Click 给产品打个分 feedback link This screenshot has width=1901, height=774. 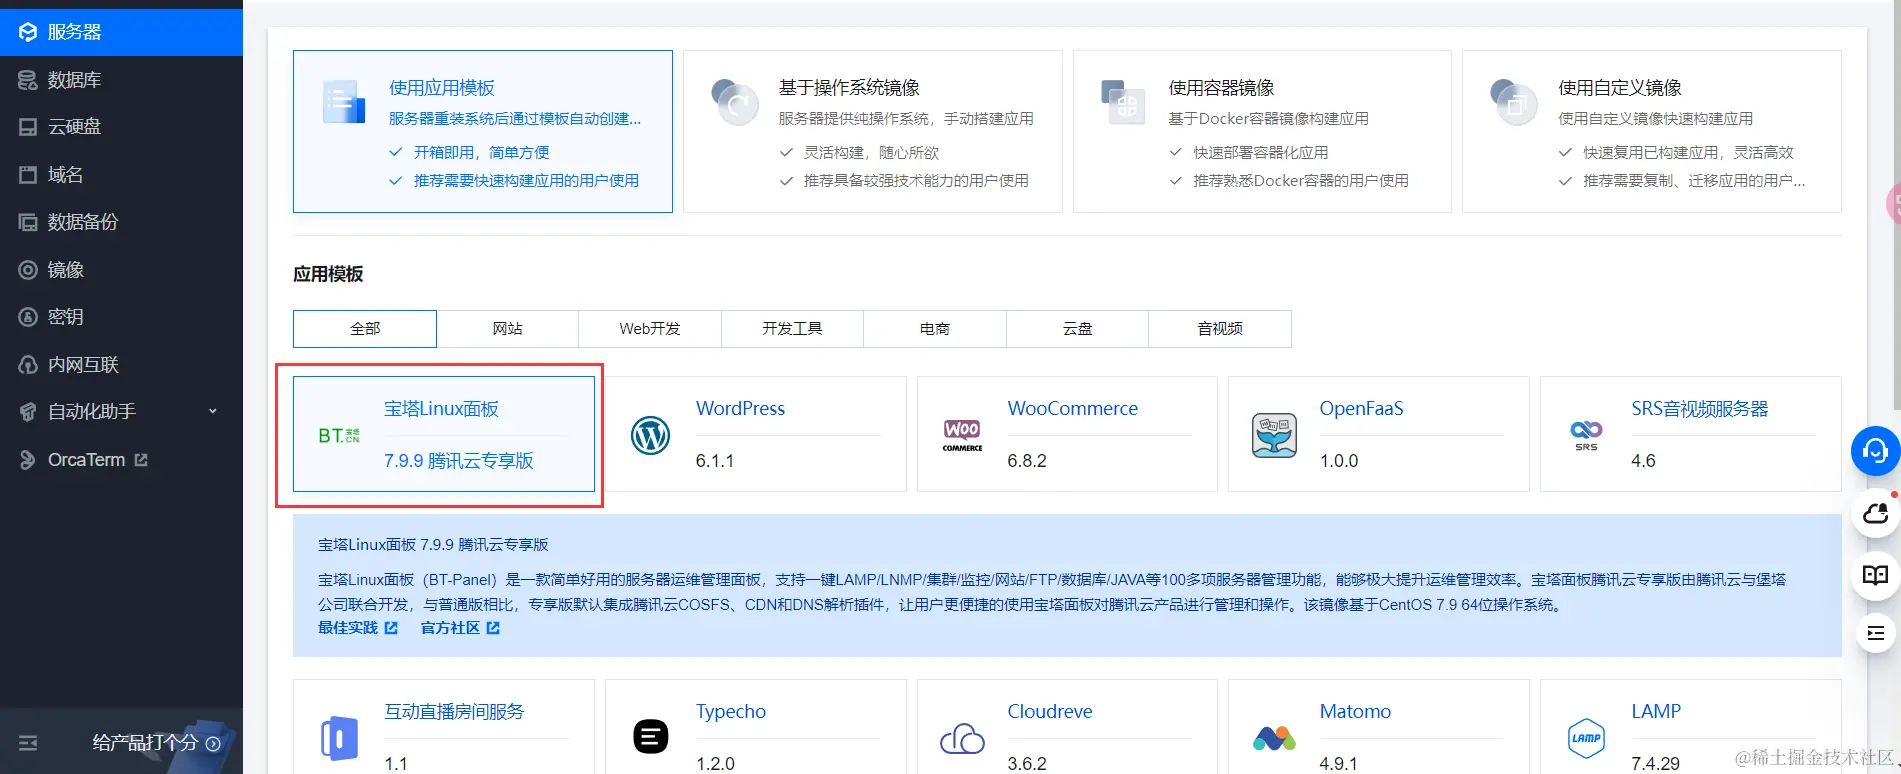(156, 743)
